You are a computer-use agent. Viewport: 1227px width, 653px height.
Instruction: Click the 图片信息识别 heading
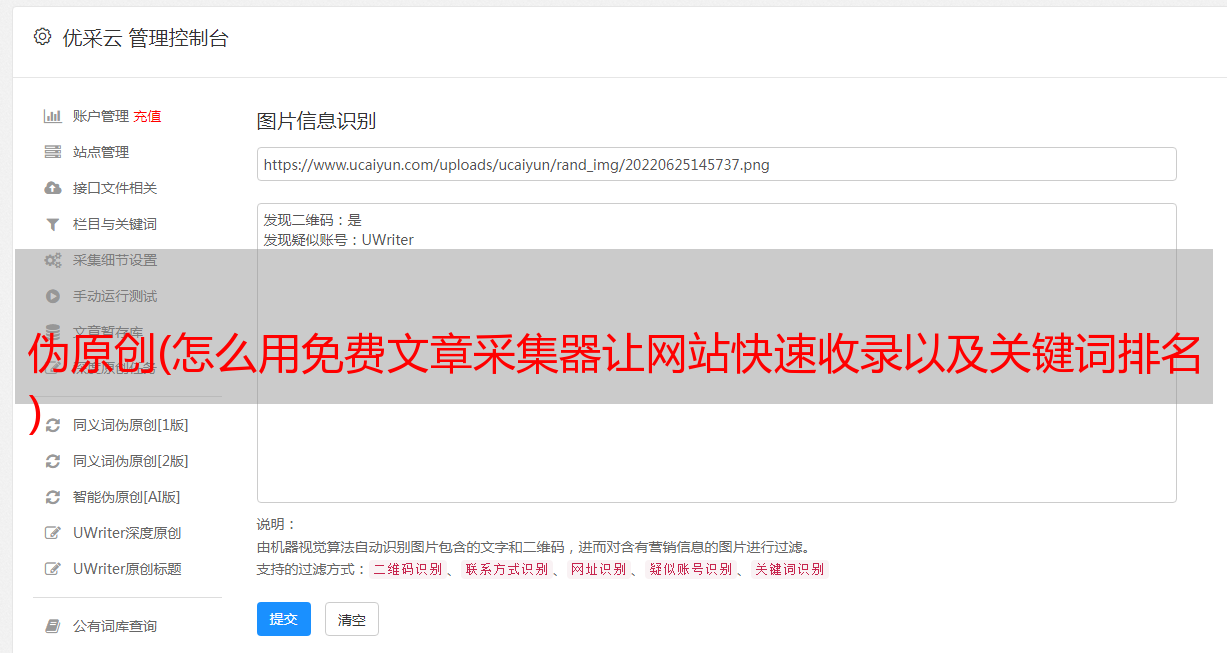pos(316,121)
